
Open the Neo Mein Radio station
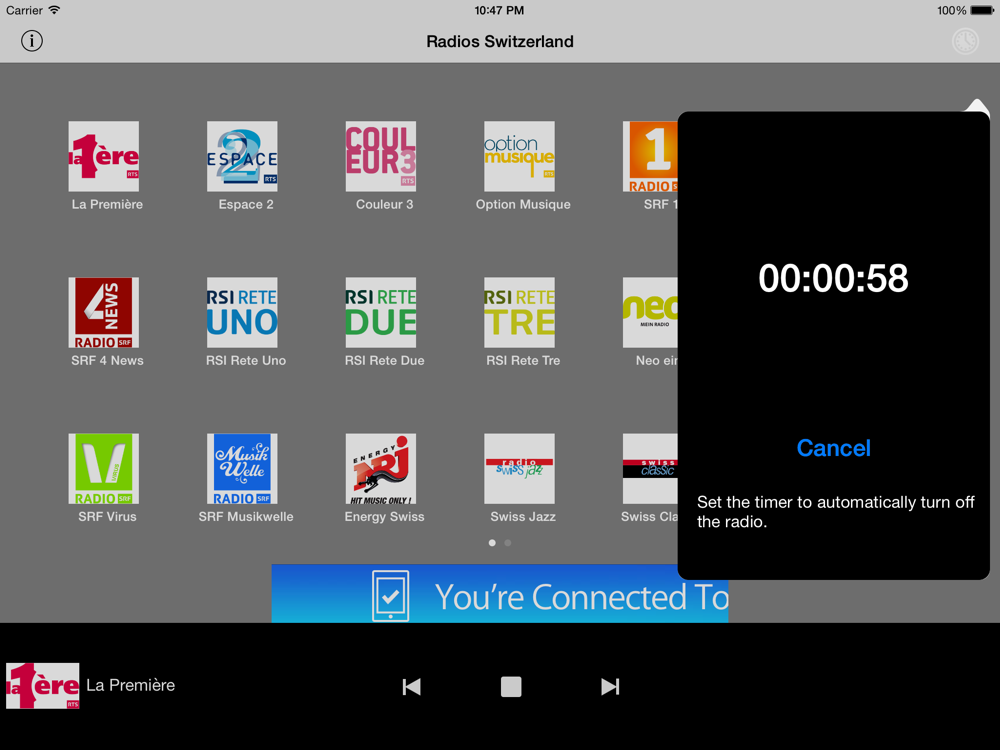tap(650, 312)
